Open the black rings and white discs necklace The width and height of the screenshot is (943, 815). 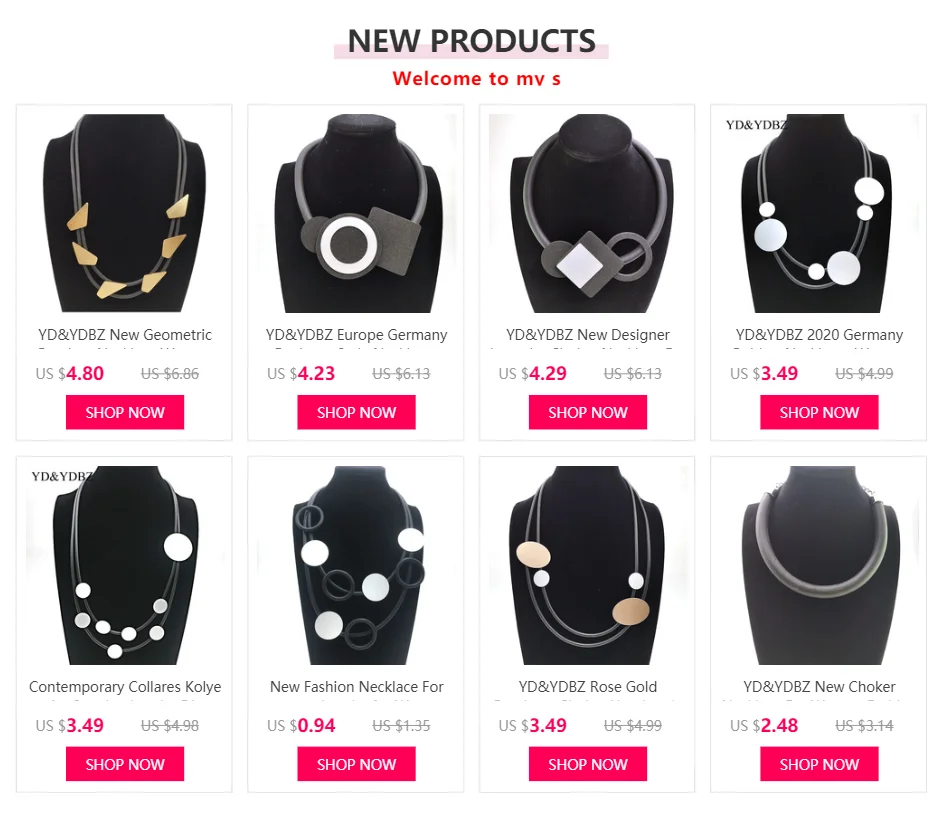pos(356,565)
